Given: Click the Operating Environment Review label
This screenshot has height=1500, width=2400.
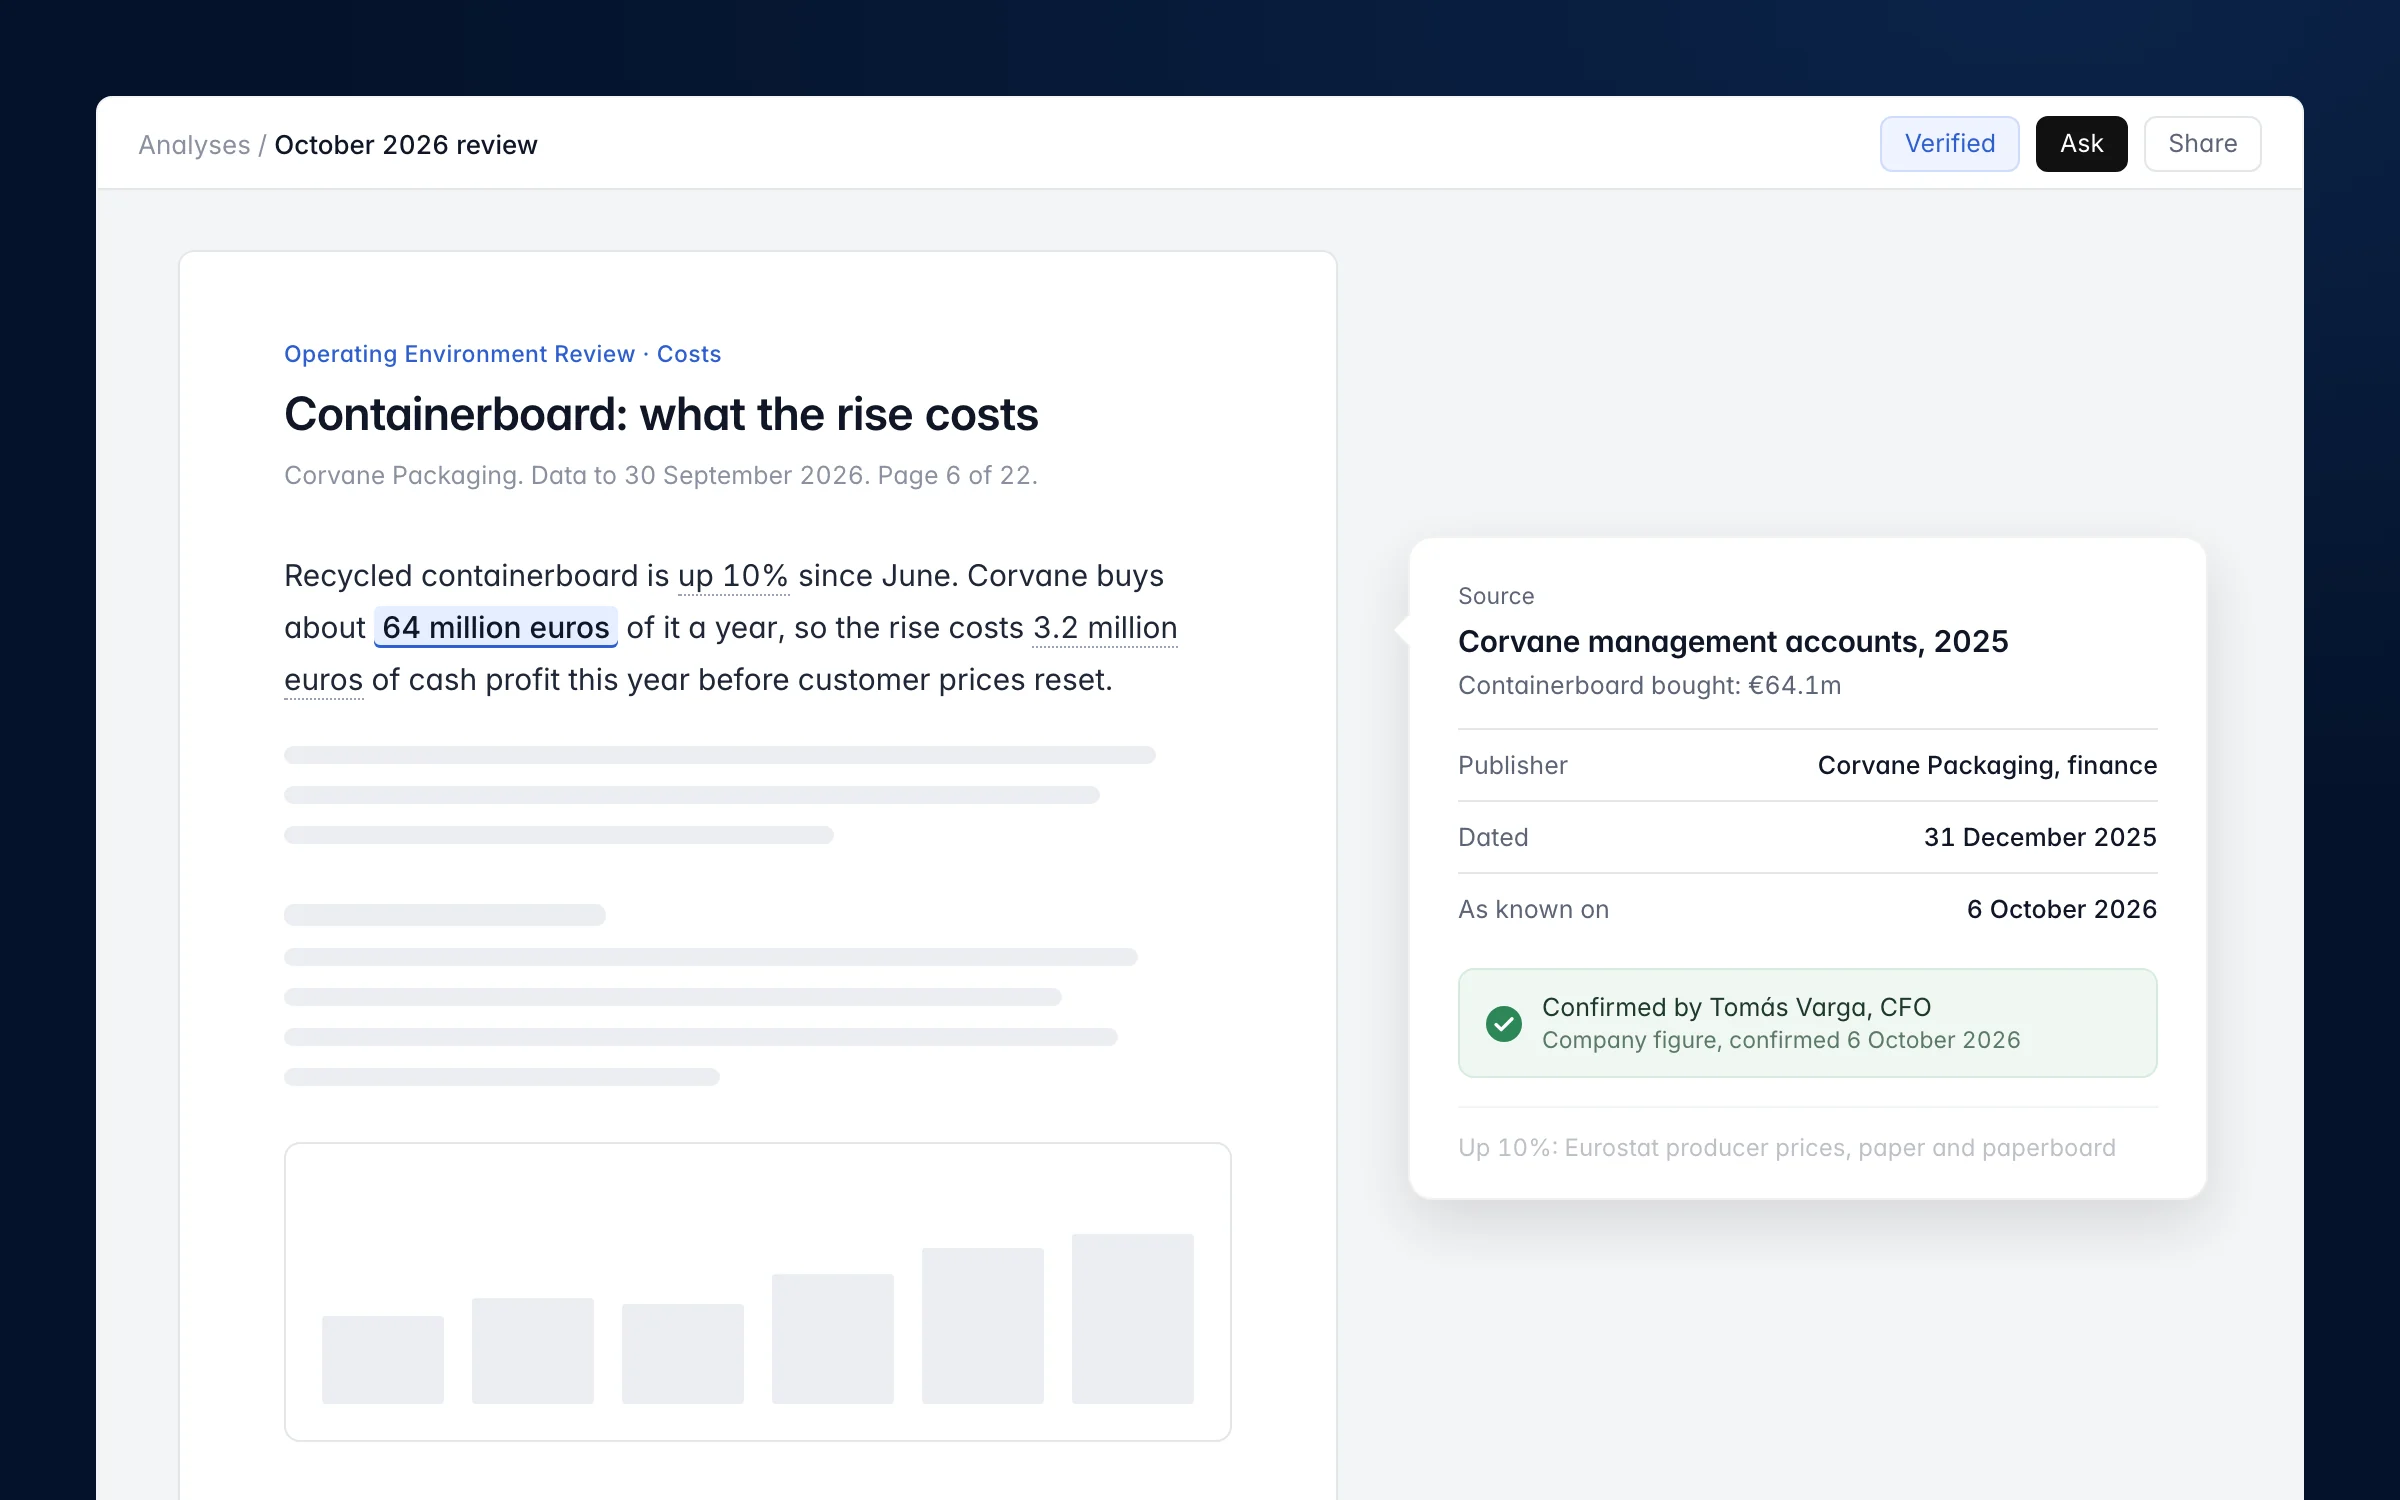Looking at the screenshot, I should (x=459, y=354).
